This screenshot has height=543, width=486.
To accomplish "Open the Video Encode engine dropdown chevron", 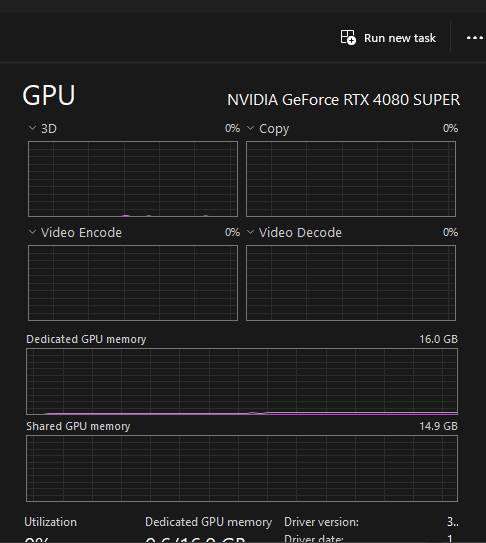I will pos(32,232).
